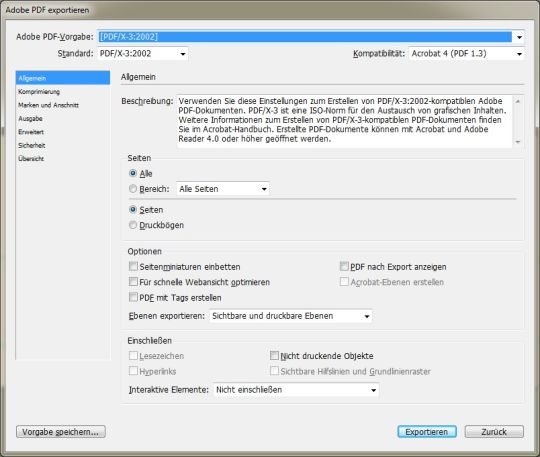The width and height of the screenshot is (540, 457).
Task: Click the Exportieren button
Action: (x=427, y=432)
